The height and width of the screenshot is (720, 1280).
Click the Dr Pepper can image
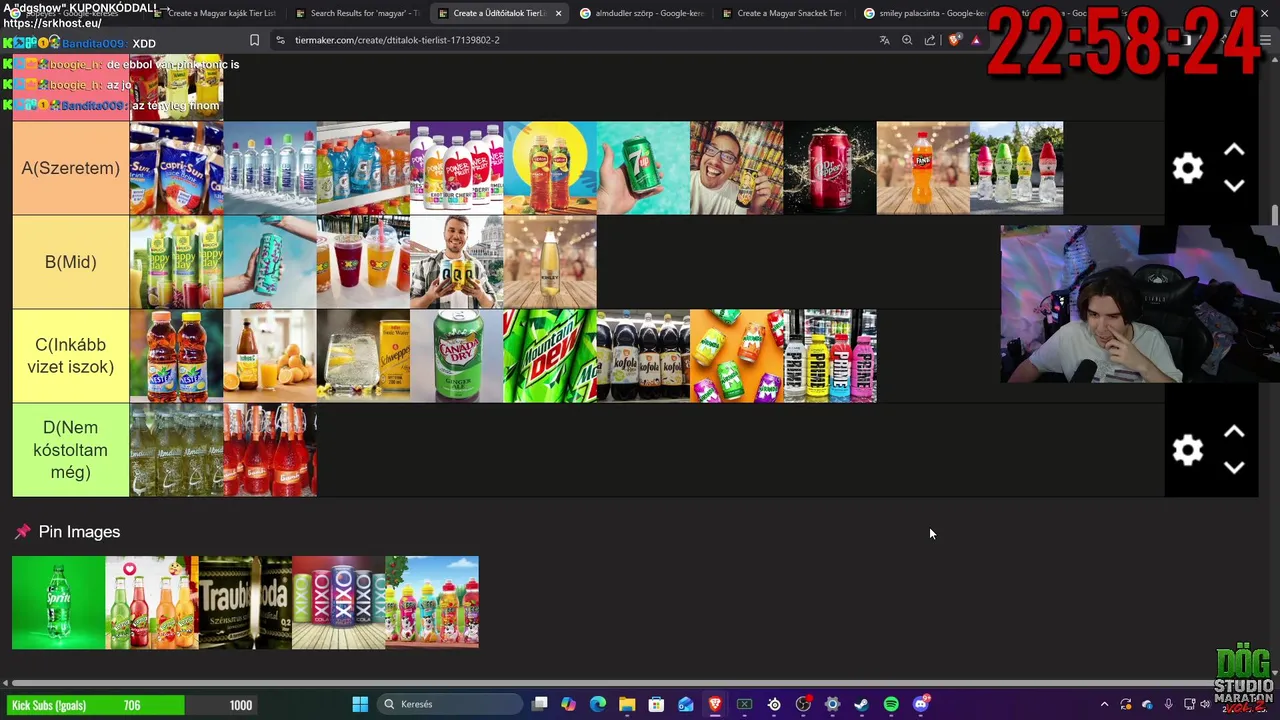[830, 168]
